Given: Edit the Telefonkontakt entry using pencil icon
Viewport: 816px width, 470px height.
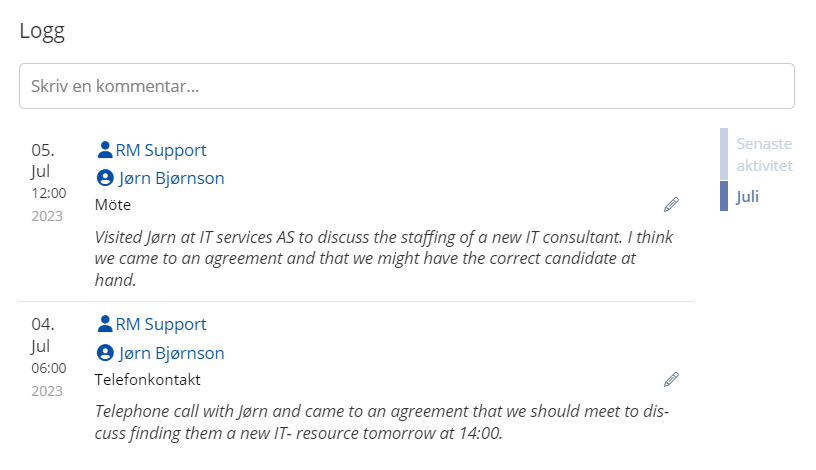Looking at the screenshot, I should click(671, 380).
